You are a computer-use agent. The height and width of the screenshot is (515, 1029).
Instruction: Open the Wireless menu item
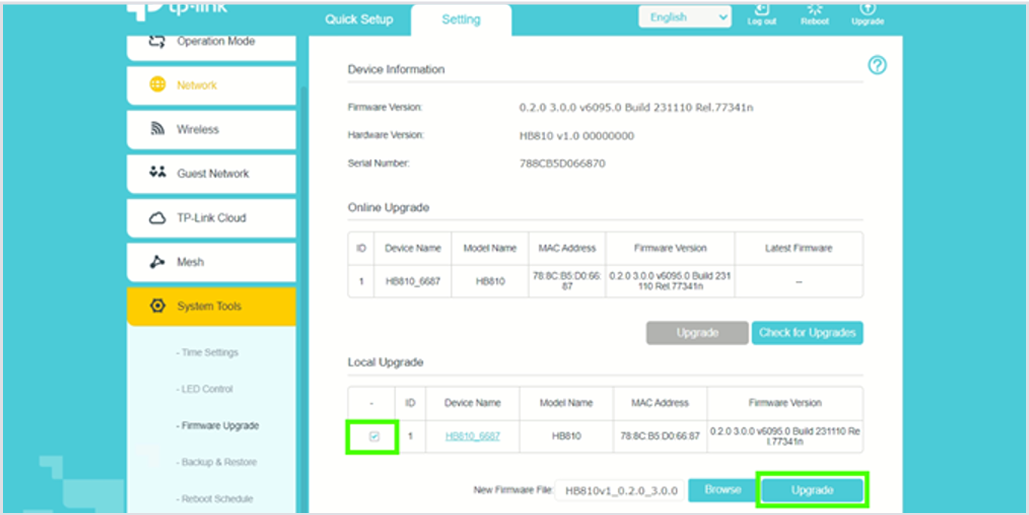pyautogui.click(x=211, y=130)
